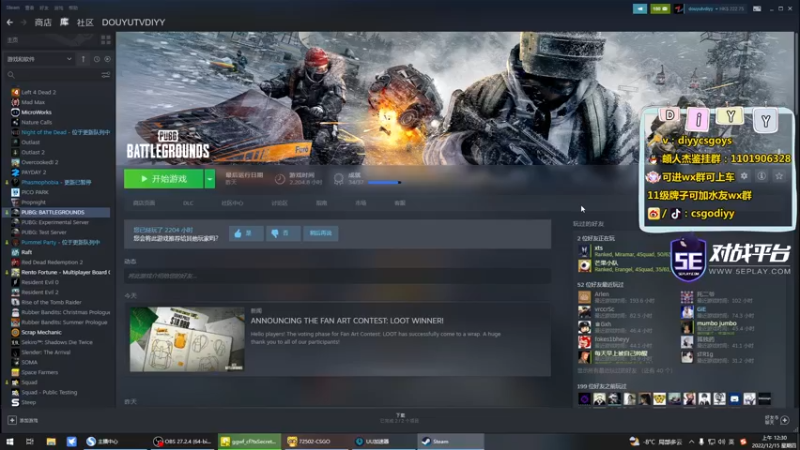Open account name dropdown in title bar

(715, 9)
